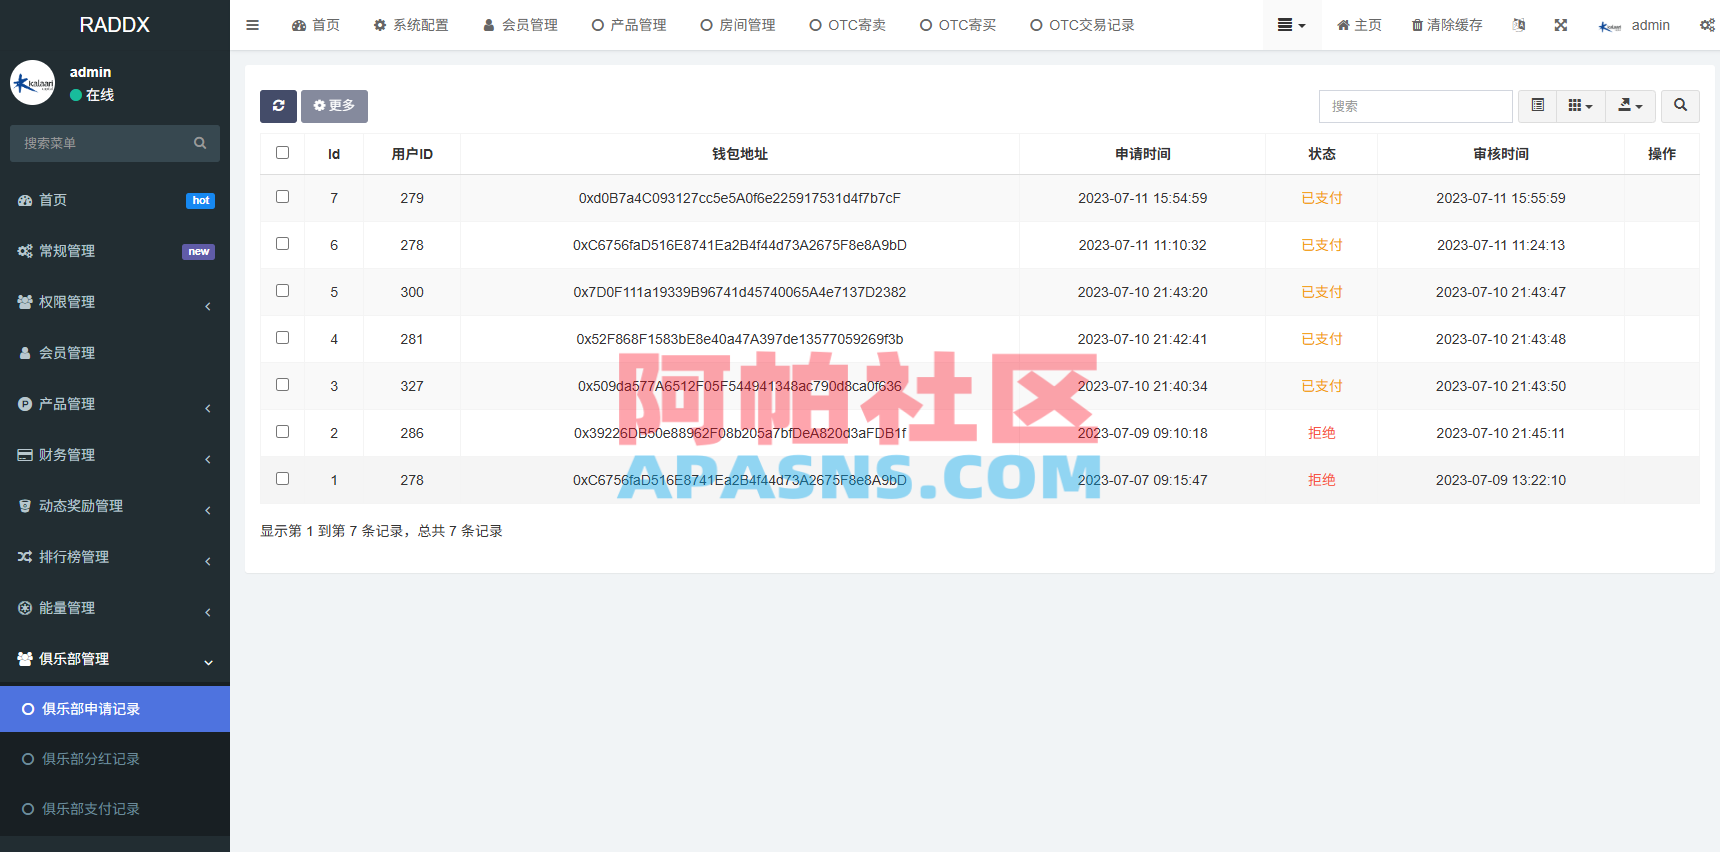
Task: Click the sidebar menu search magnifier icon
Action: tap(200, 143)
